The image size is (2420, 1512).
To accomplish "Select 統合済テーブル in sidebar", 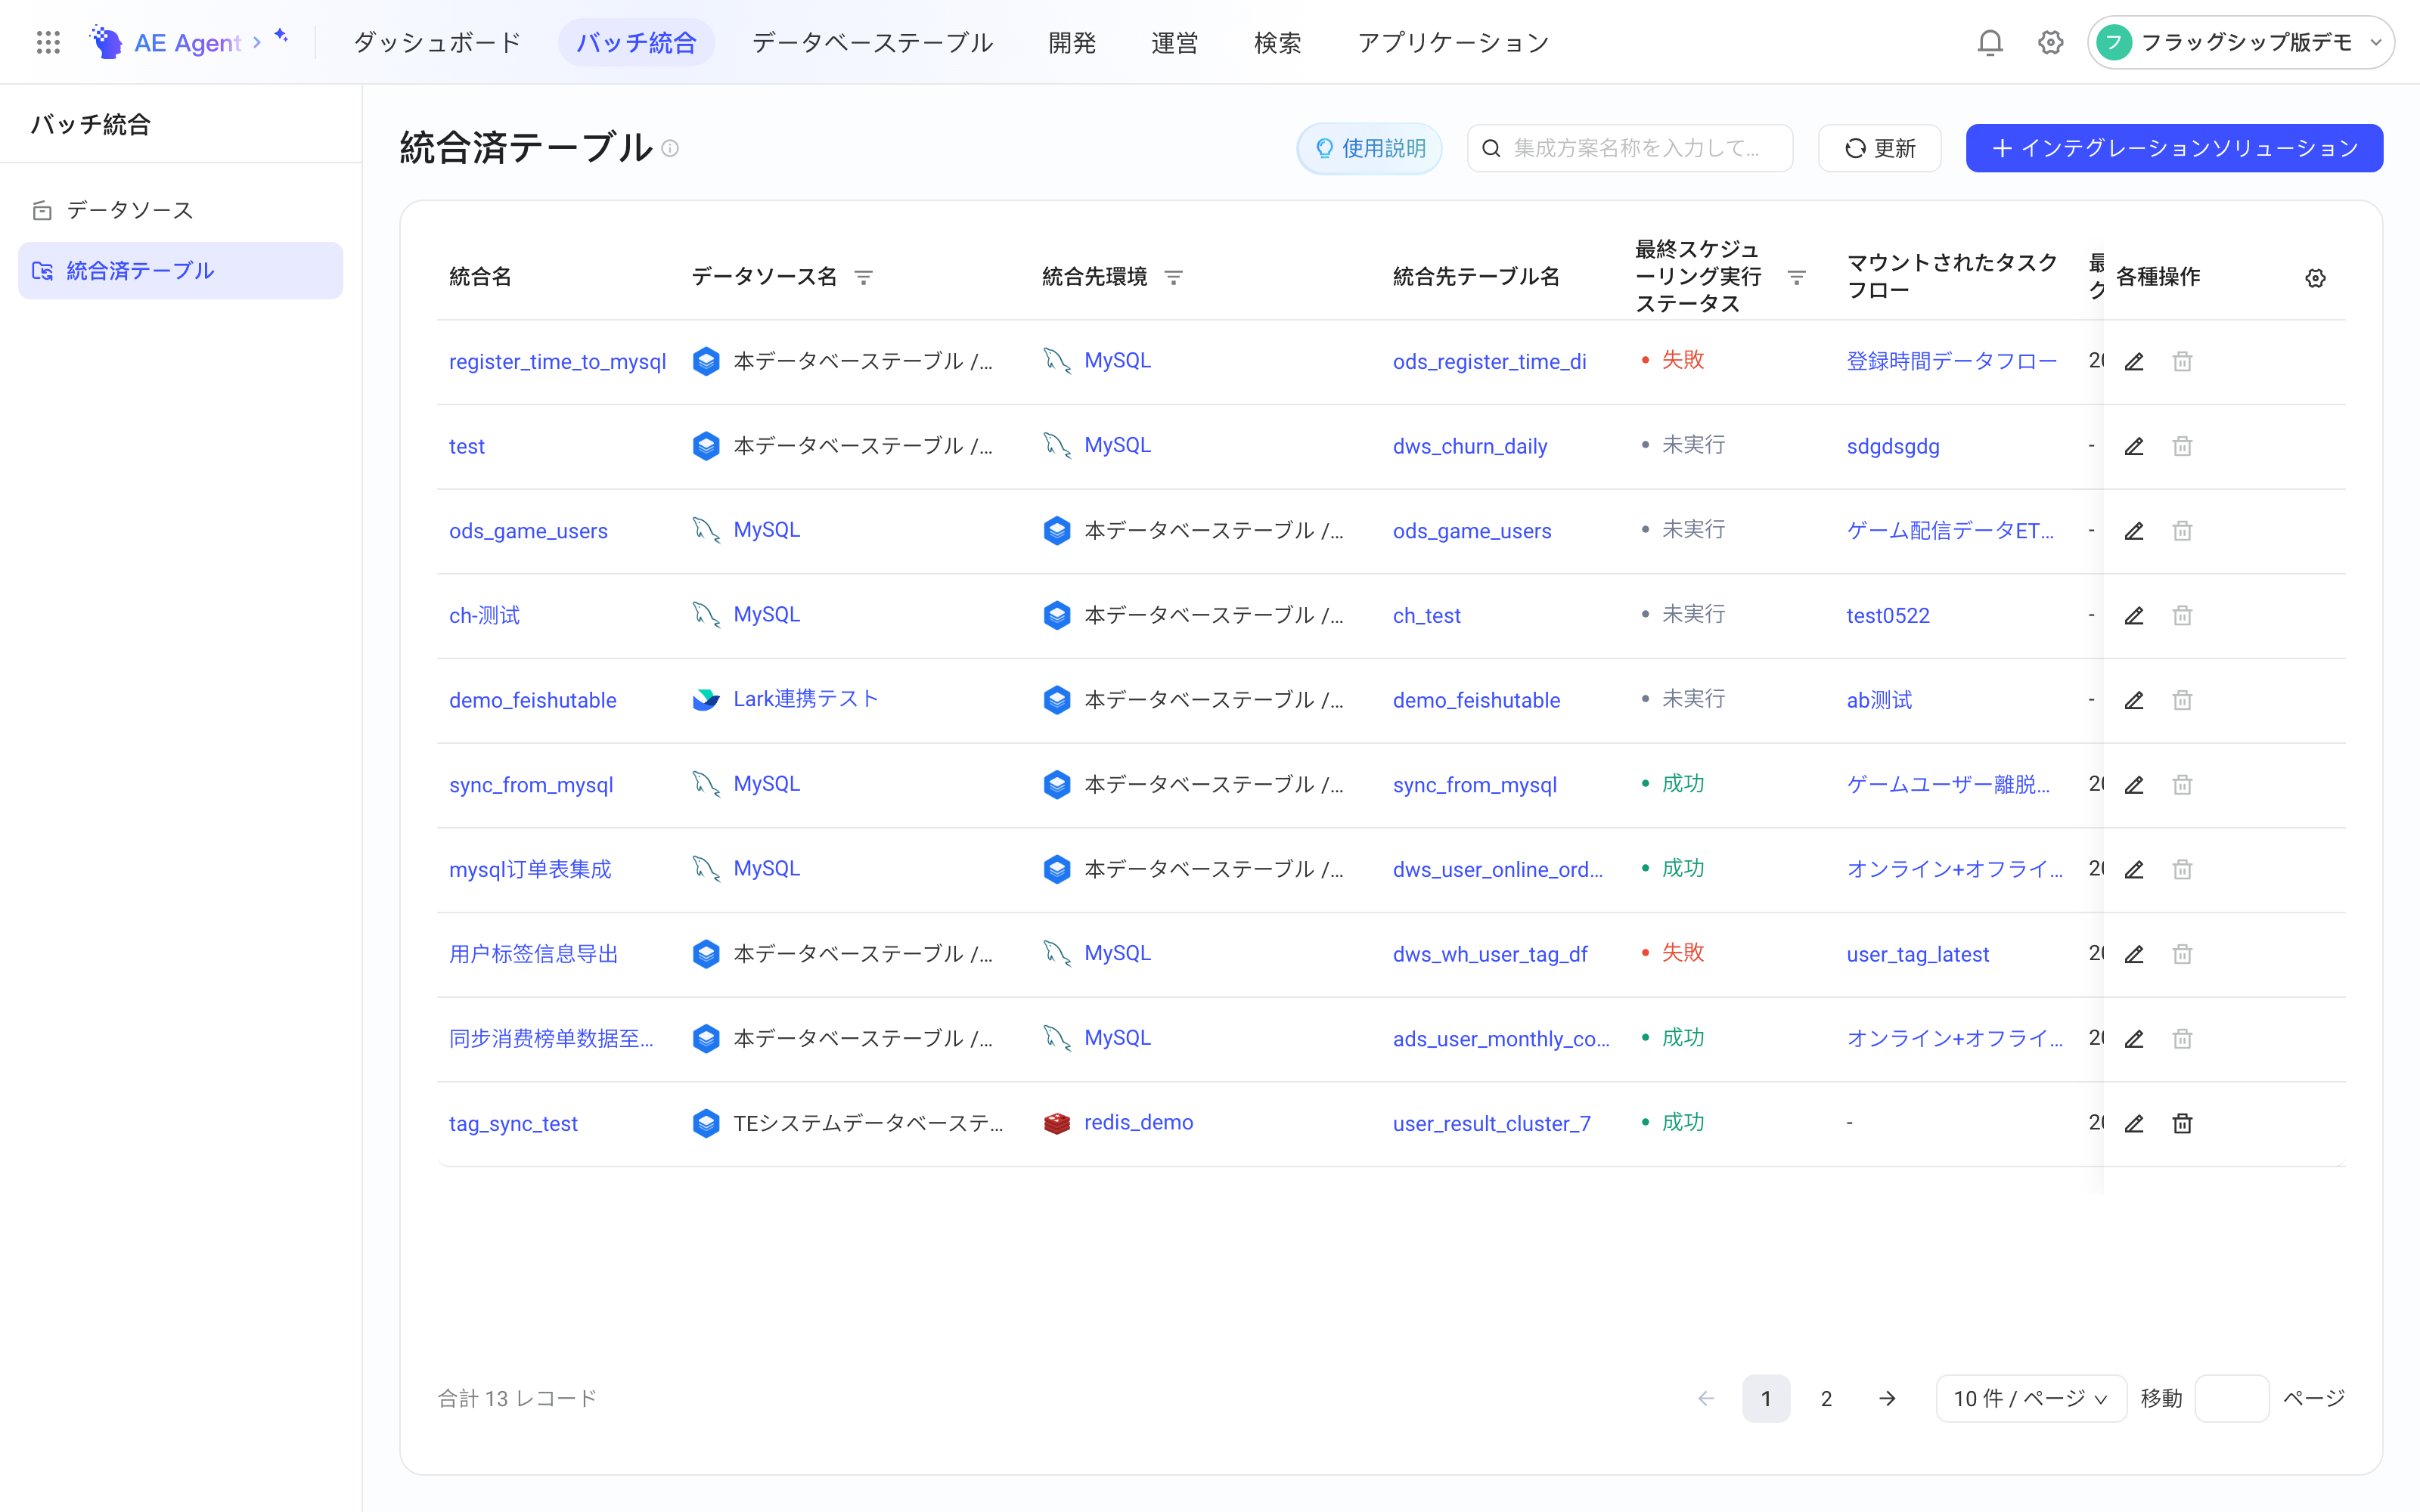I will (x=180, y=270).
